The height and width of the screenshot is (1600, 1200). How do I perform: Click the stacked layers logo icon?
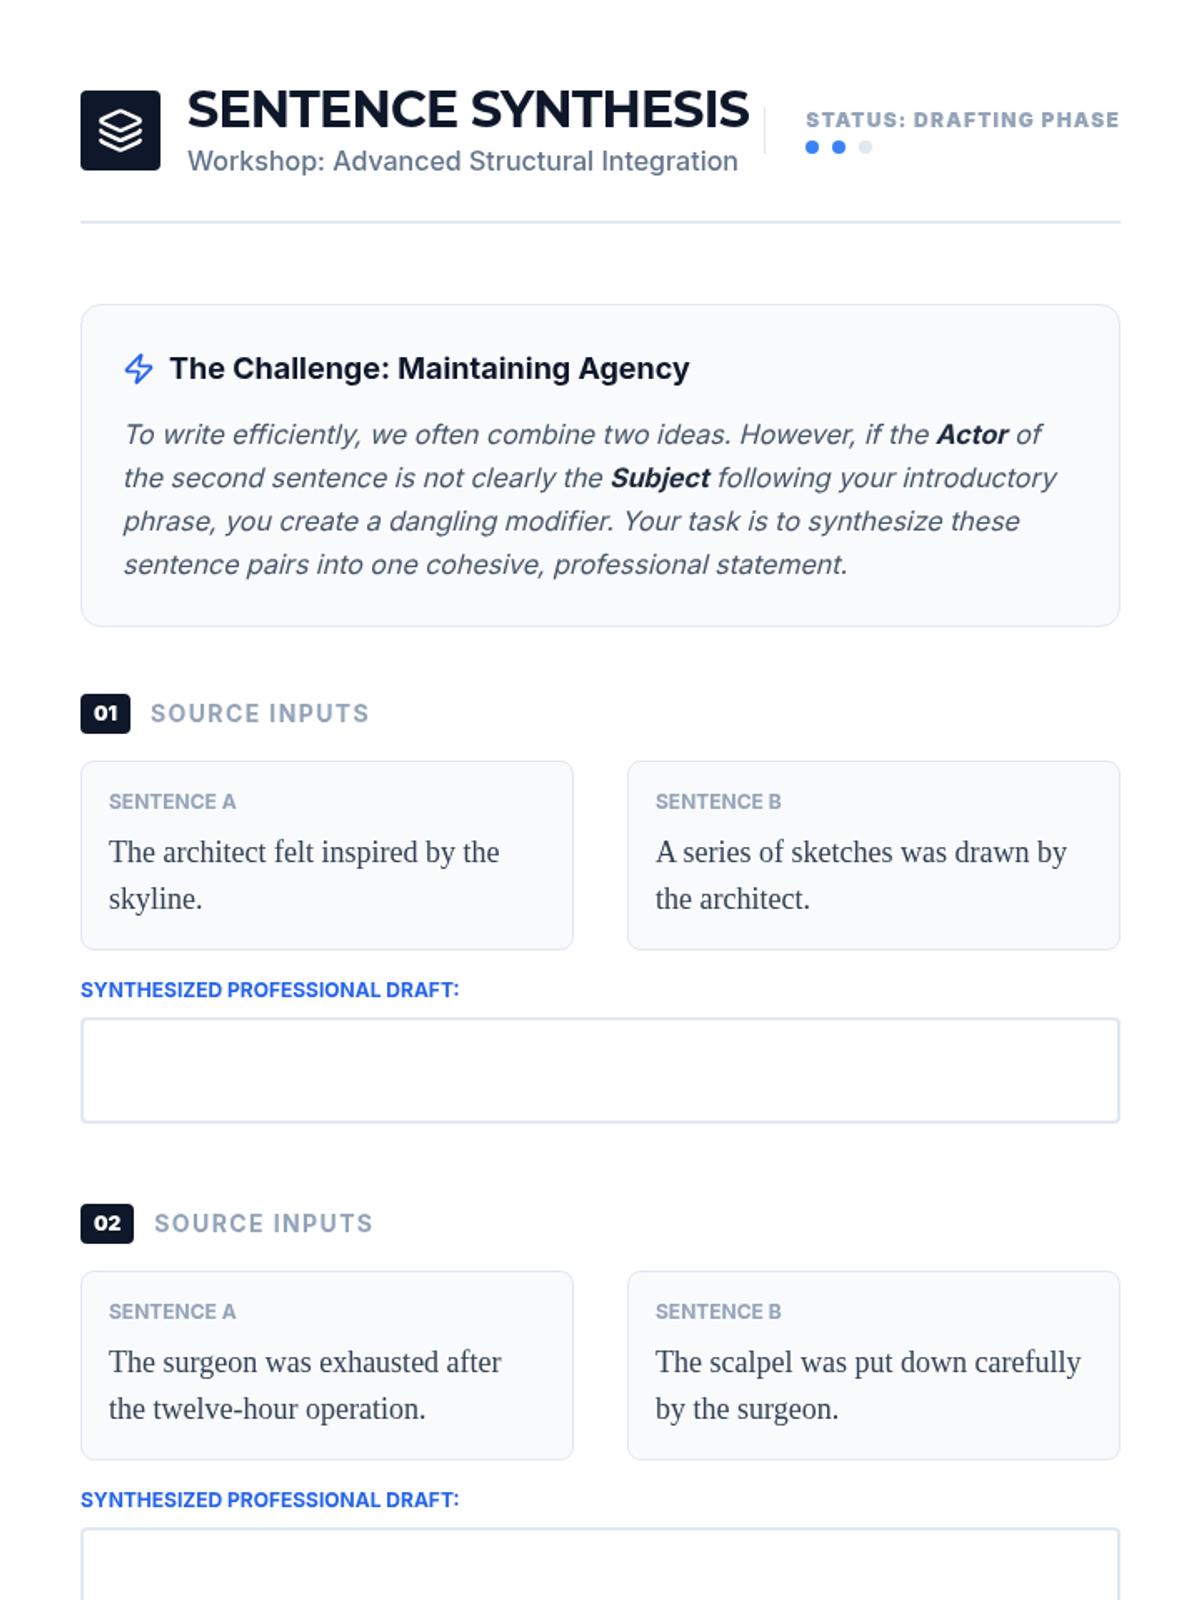[x=120, y=130]
